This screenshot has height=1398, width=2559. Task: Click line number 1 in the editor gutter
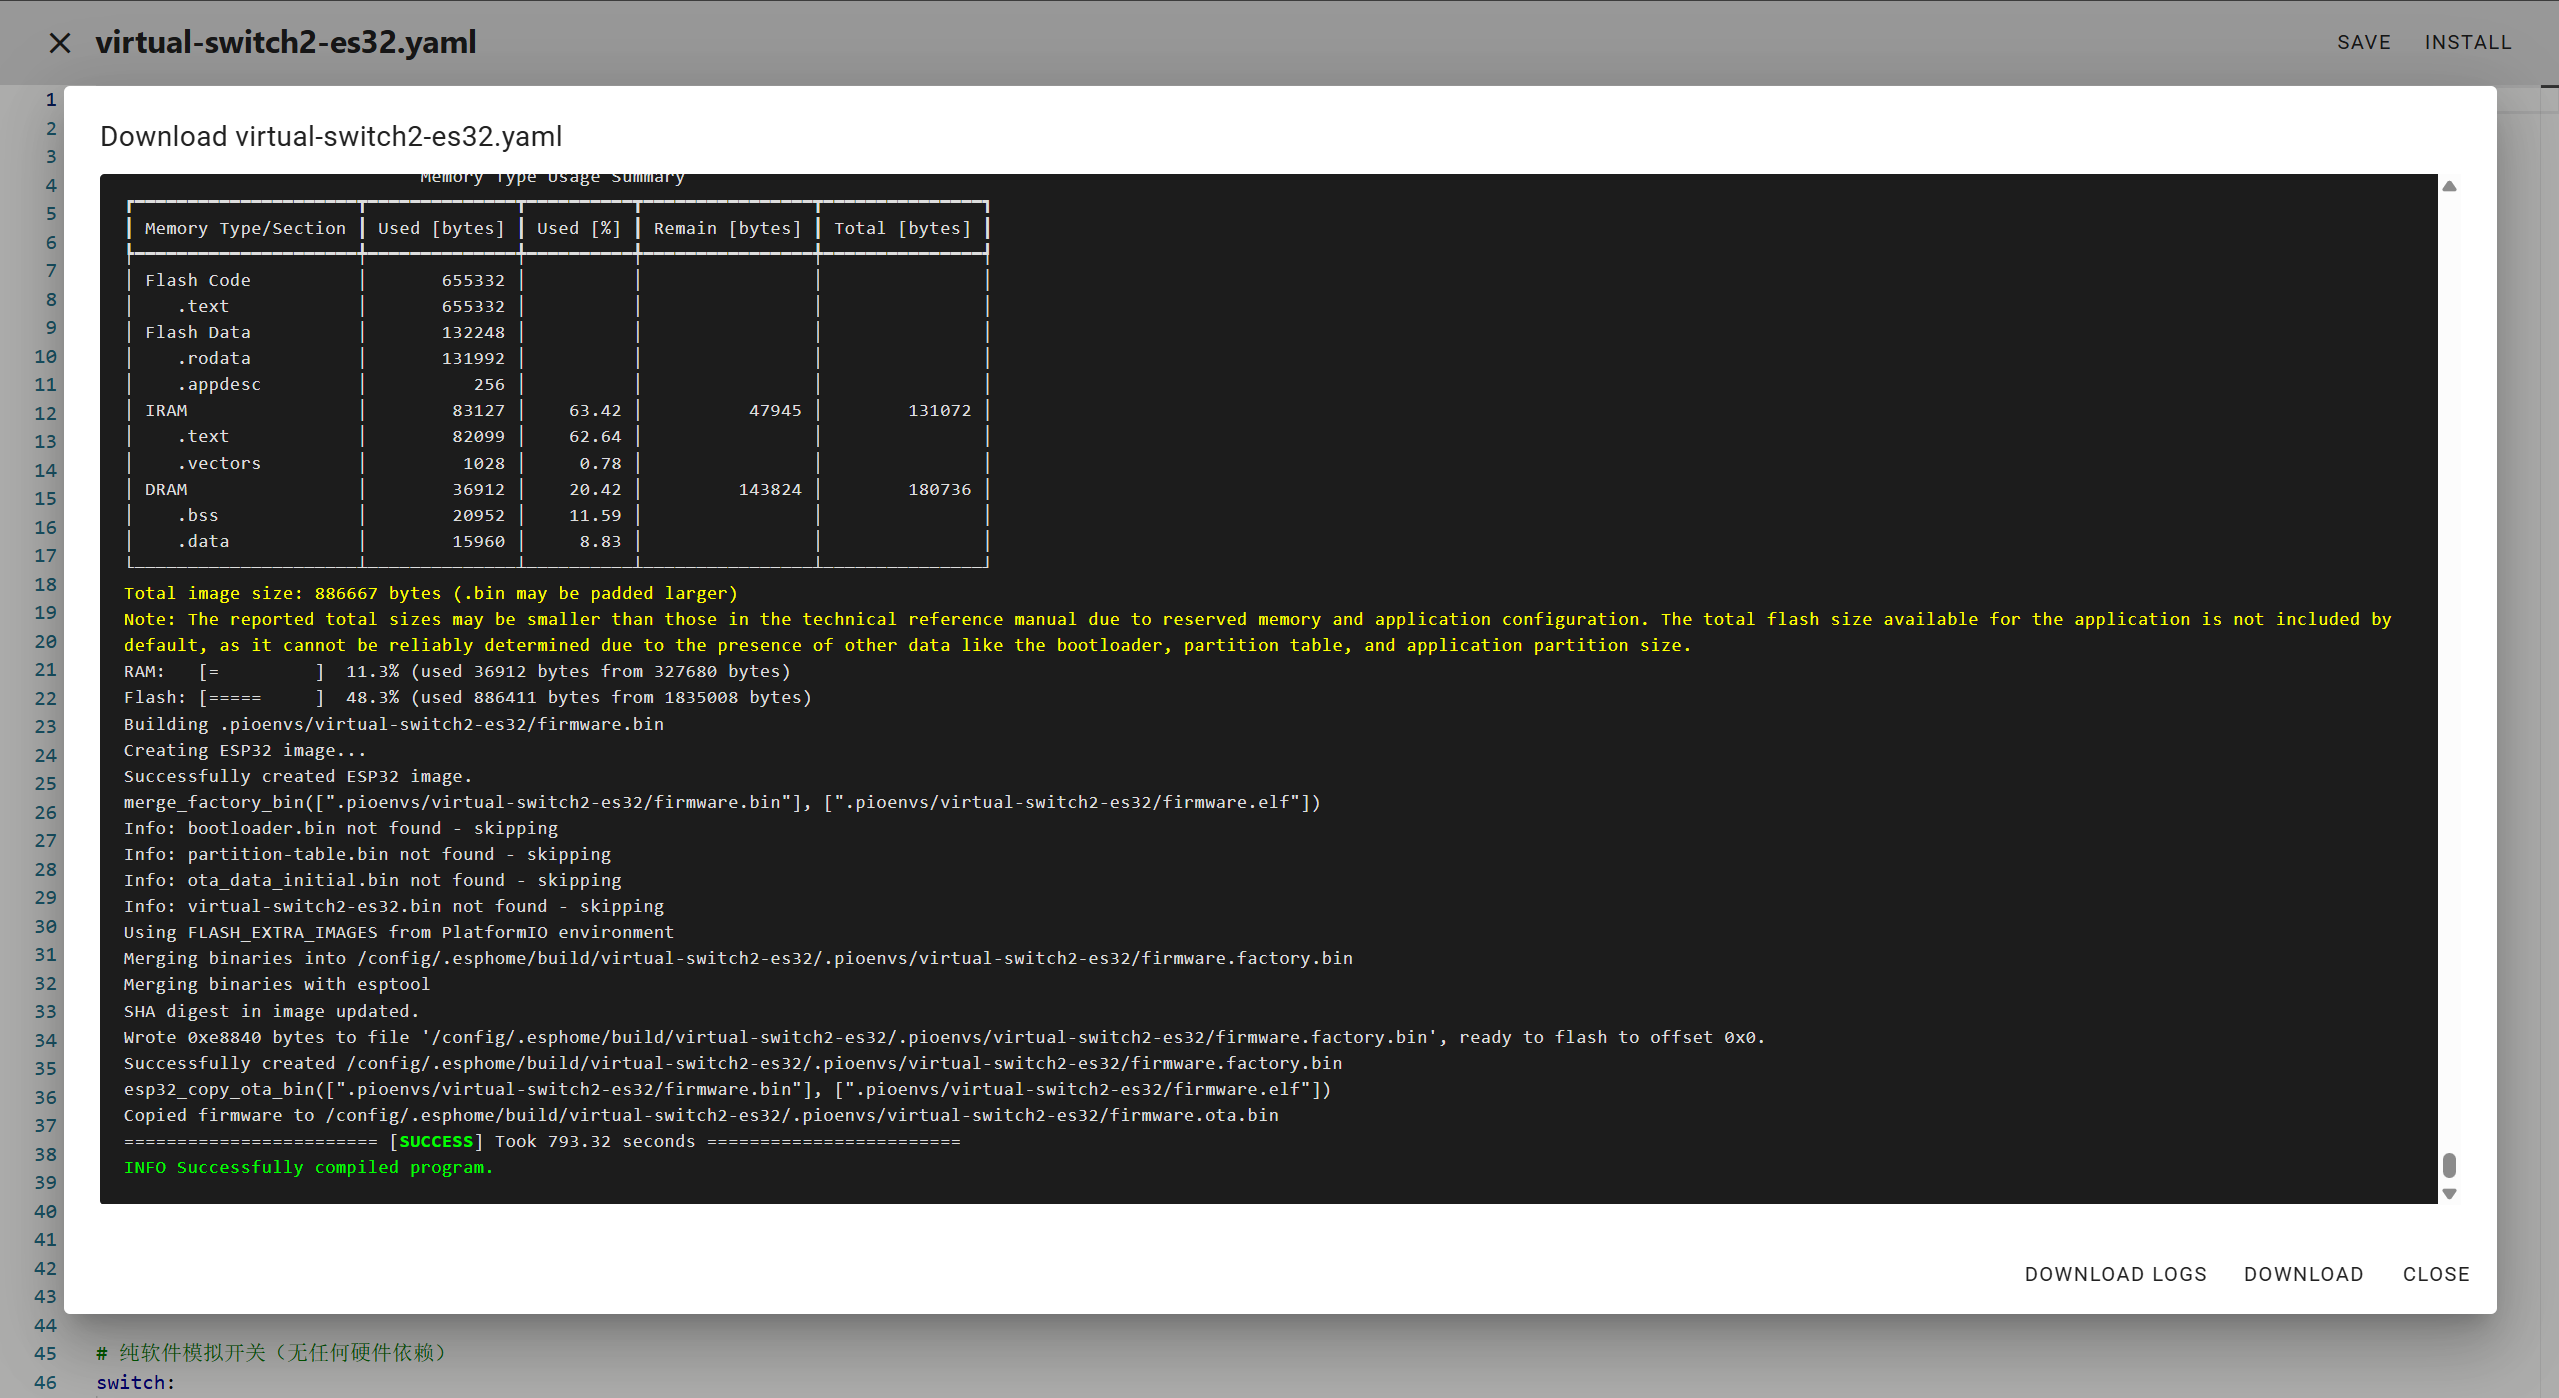point(50,100)
